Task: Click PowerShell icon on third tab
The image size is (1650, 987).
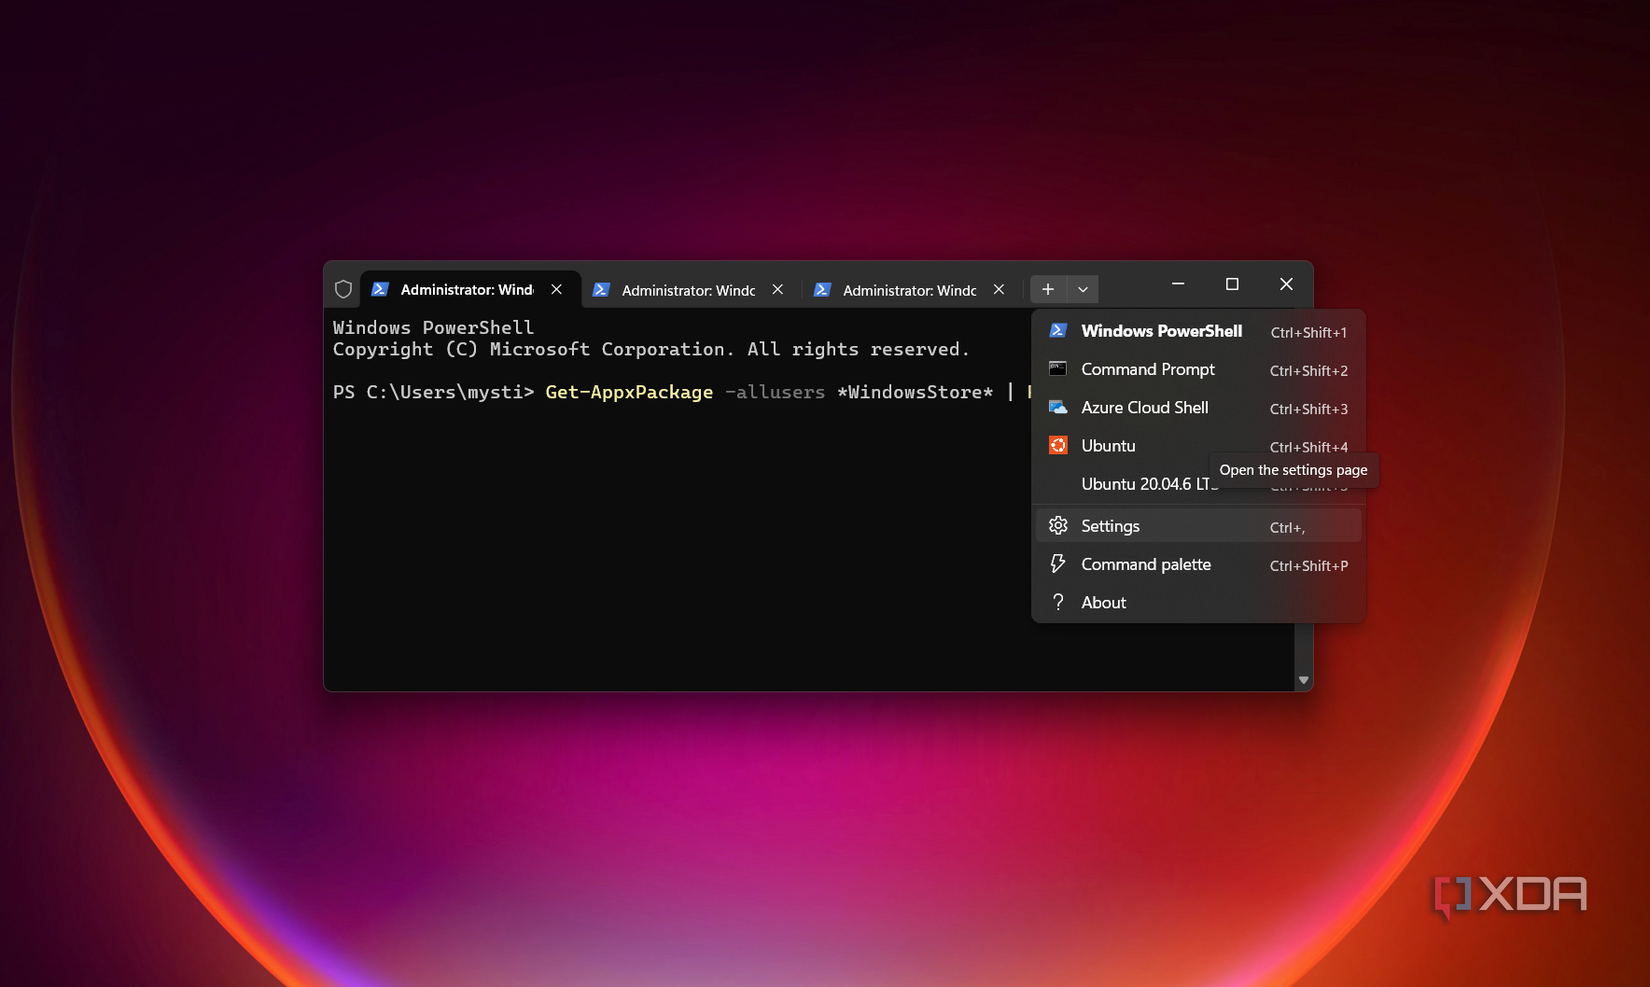Action: click(822, 290)
